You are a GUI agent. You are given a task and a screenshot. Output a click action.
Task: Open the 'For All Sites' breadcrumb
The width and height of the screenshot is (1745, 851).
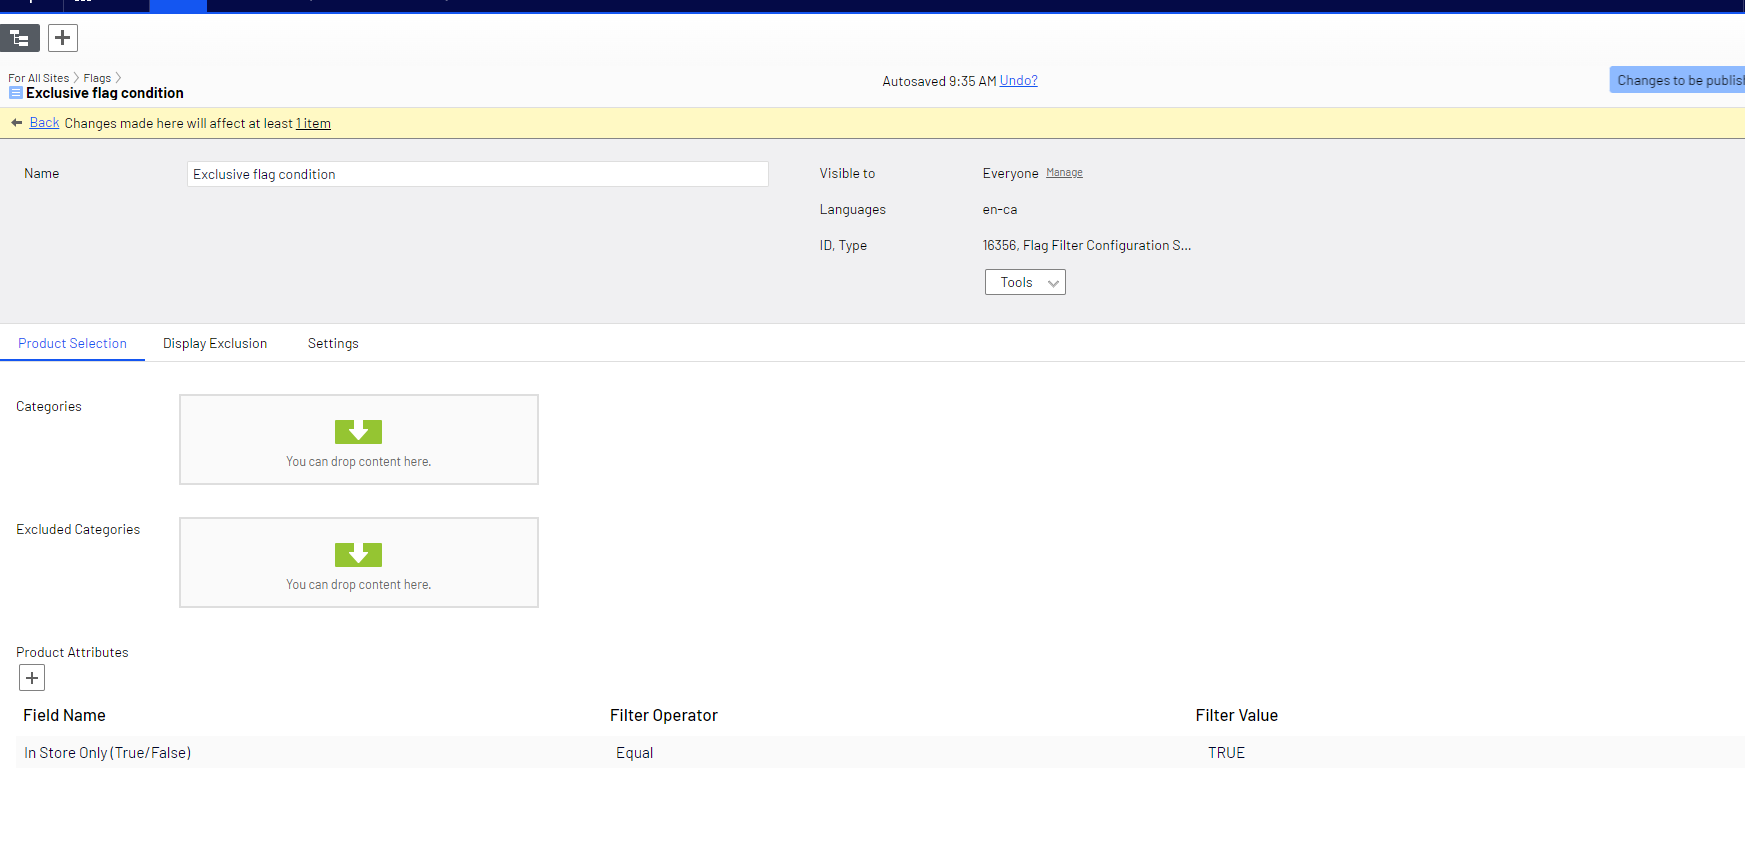(38, 78)
